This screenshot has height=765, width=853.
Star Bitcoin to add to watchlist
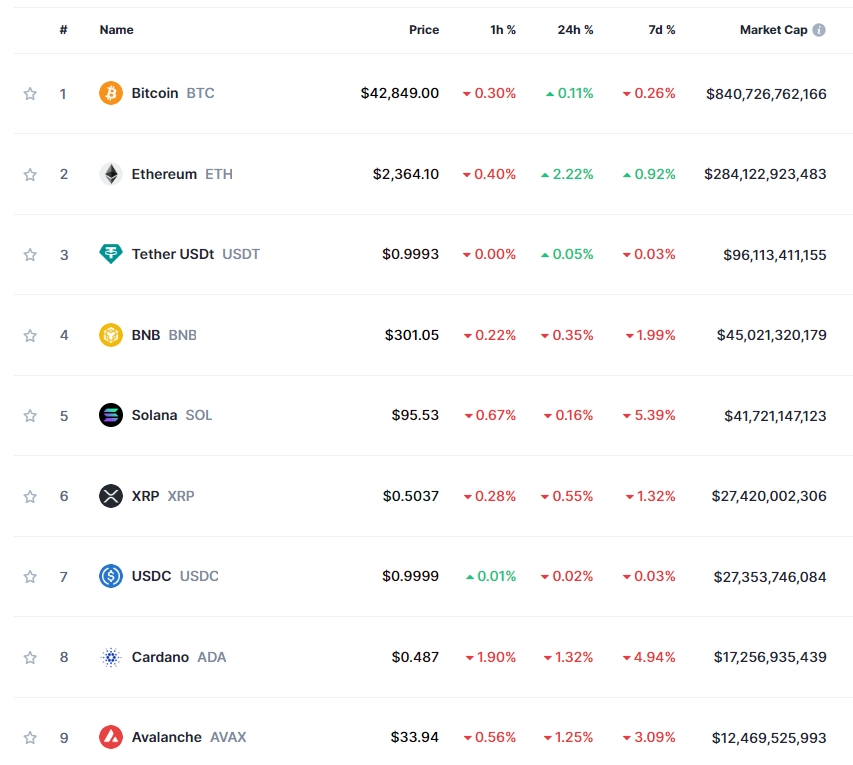coord(30,94)
